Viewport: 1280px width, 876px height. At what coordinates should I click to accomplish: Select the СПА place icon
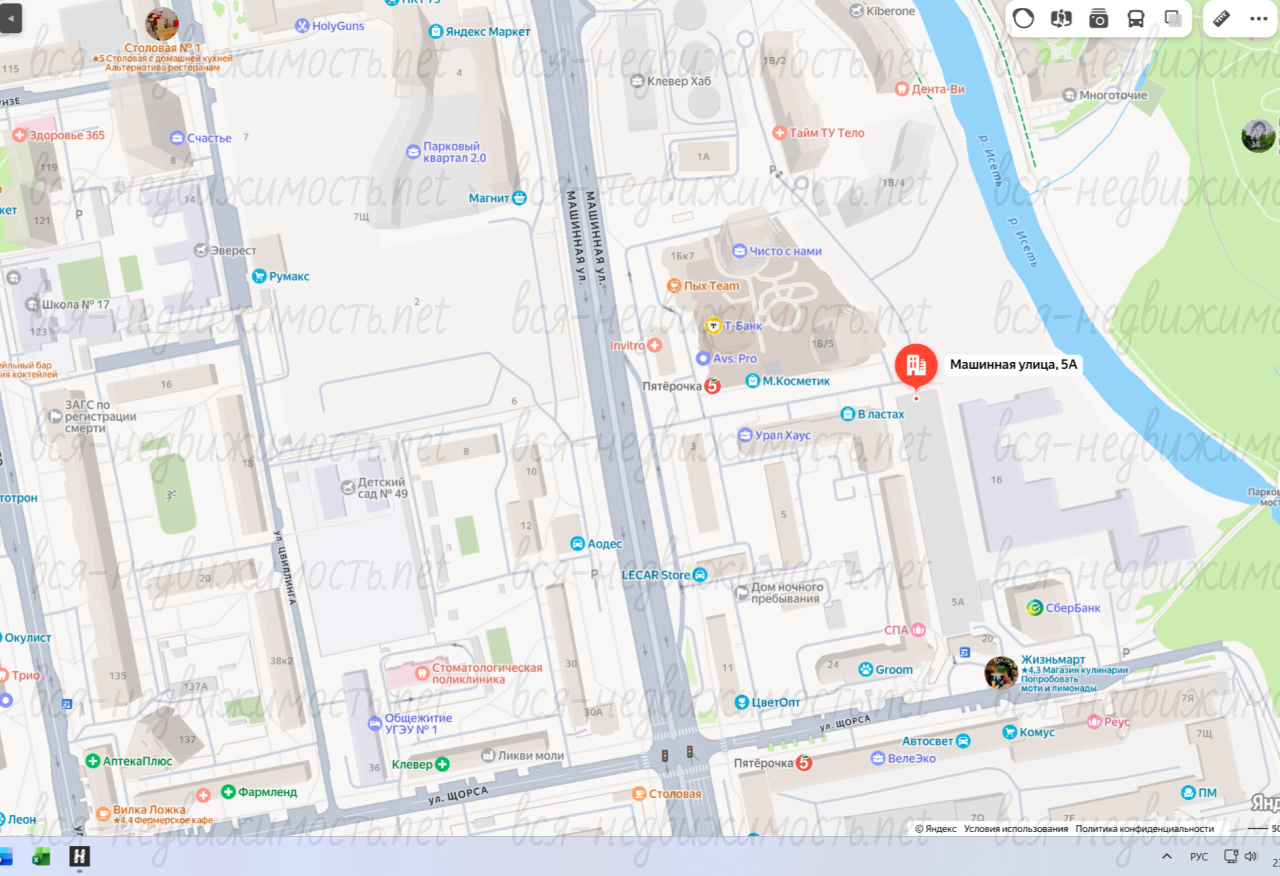click(919, 630)
